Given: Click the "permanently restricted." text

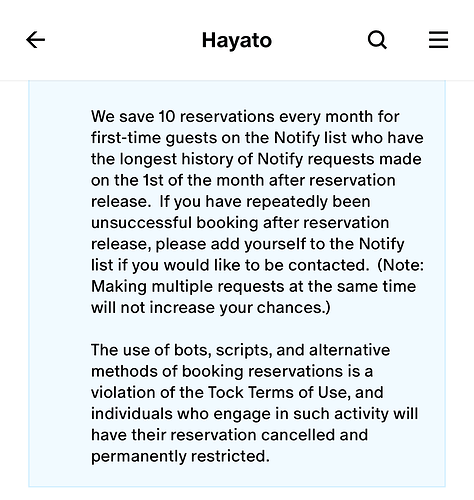Looking at the screenshot, I should [180, 456].
